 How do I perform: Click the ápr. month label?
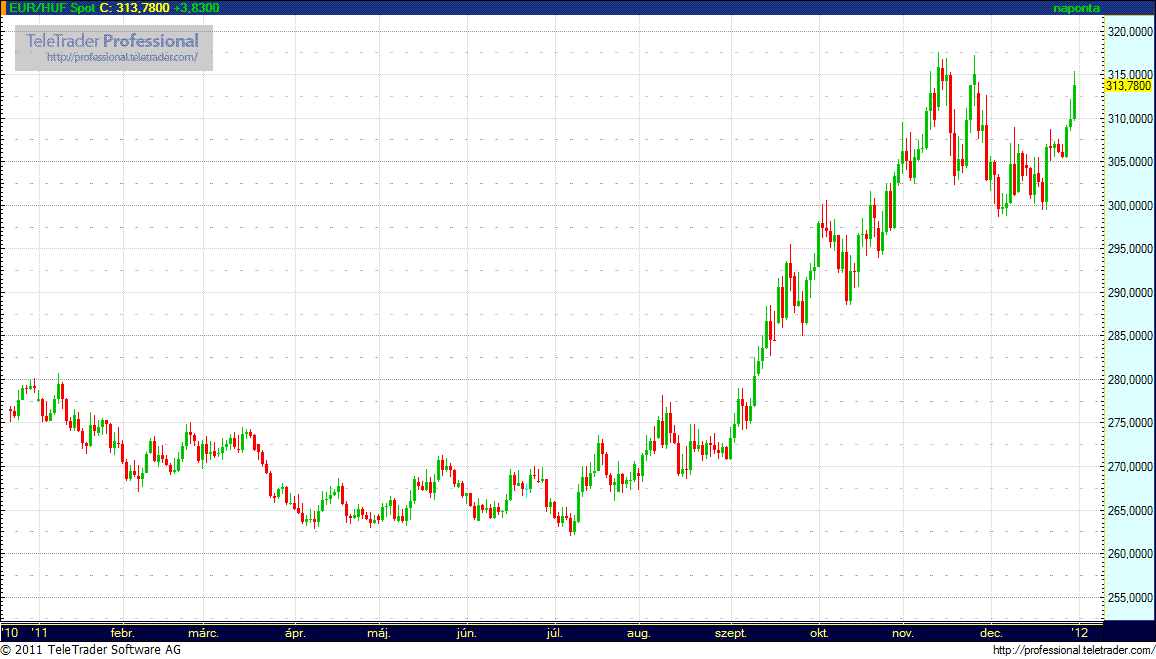pyautogui.click(x=296, y=633)
